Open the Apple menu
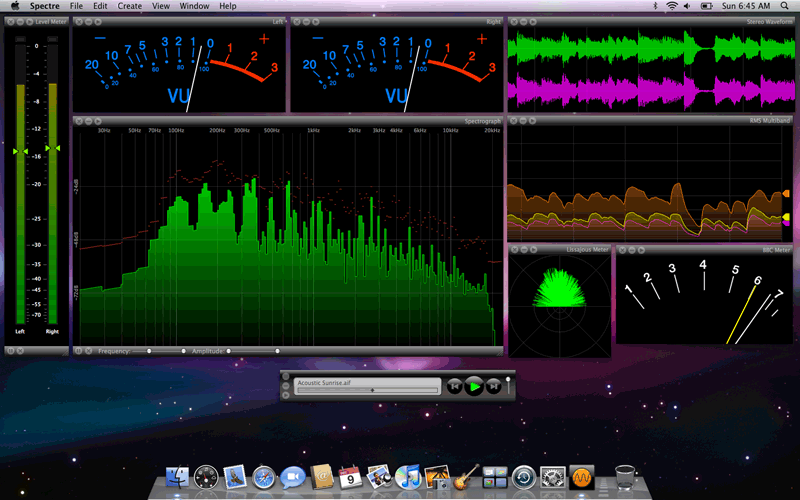This screenshot has width=800, height=500. pyautogui.click(x=15, y=6)
